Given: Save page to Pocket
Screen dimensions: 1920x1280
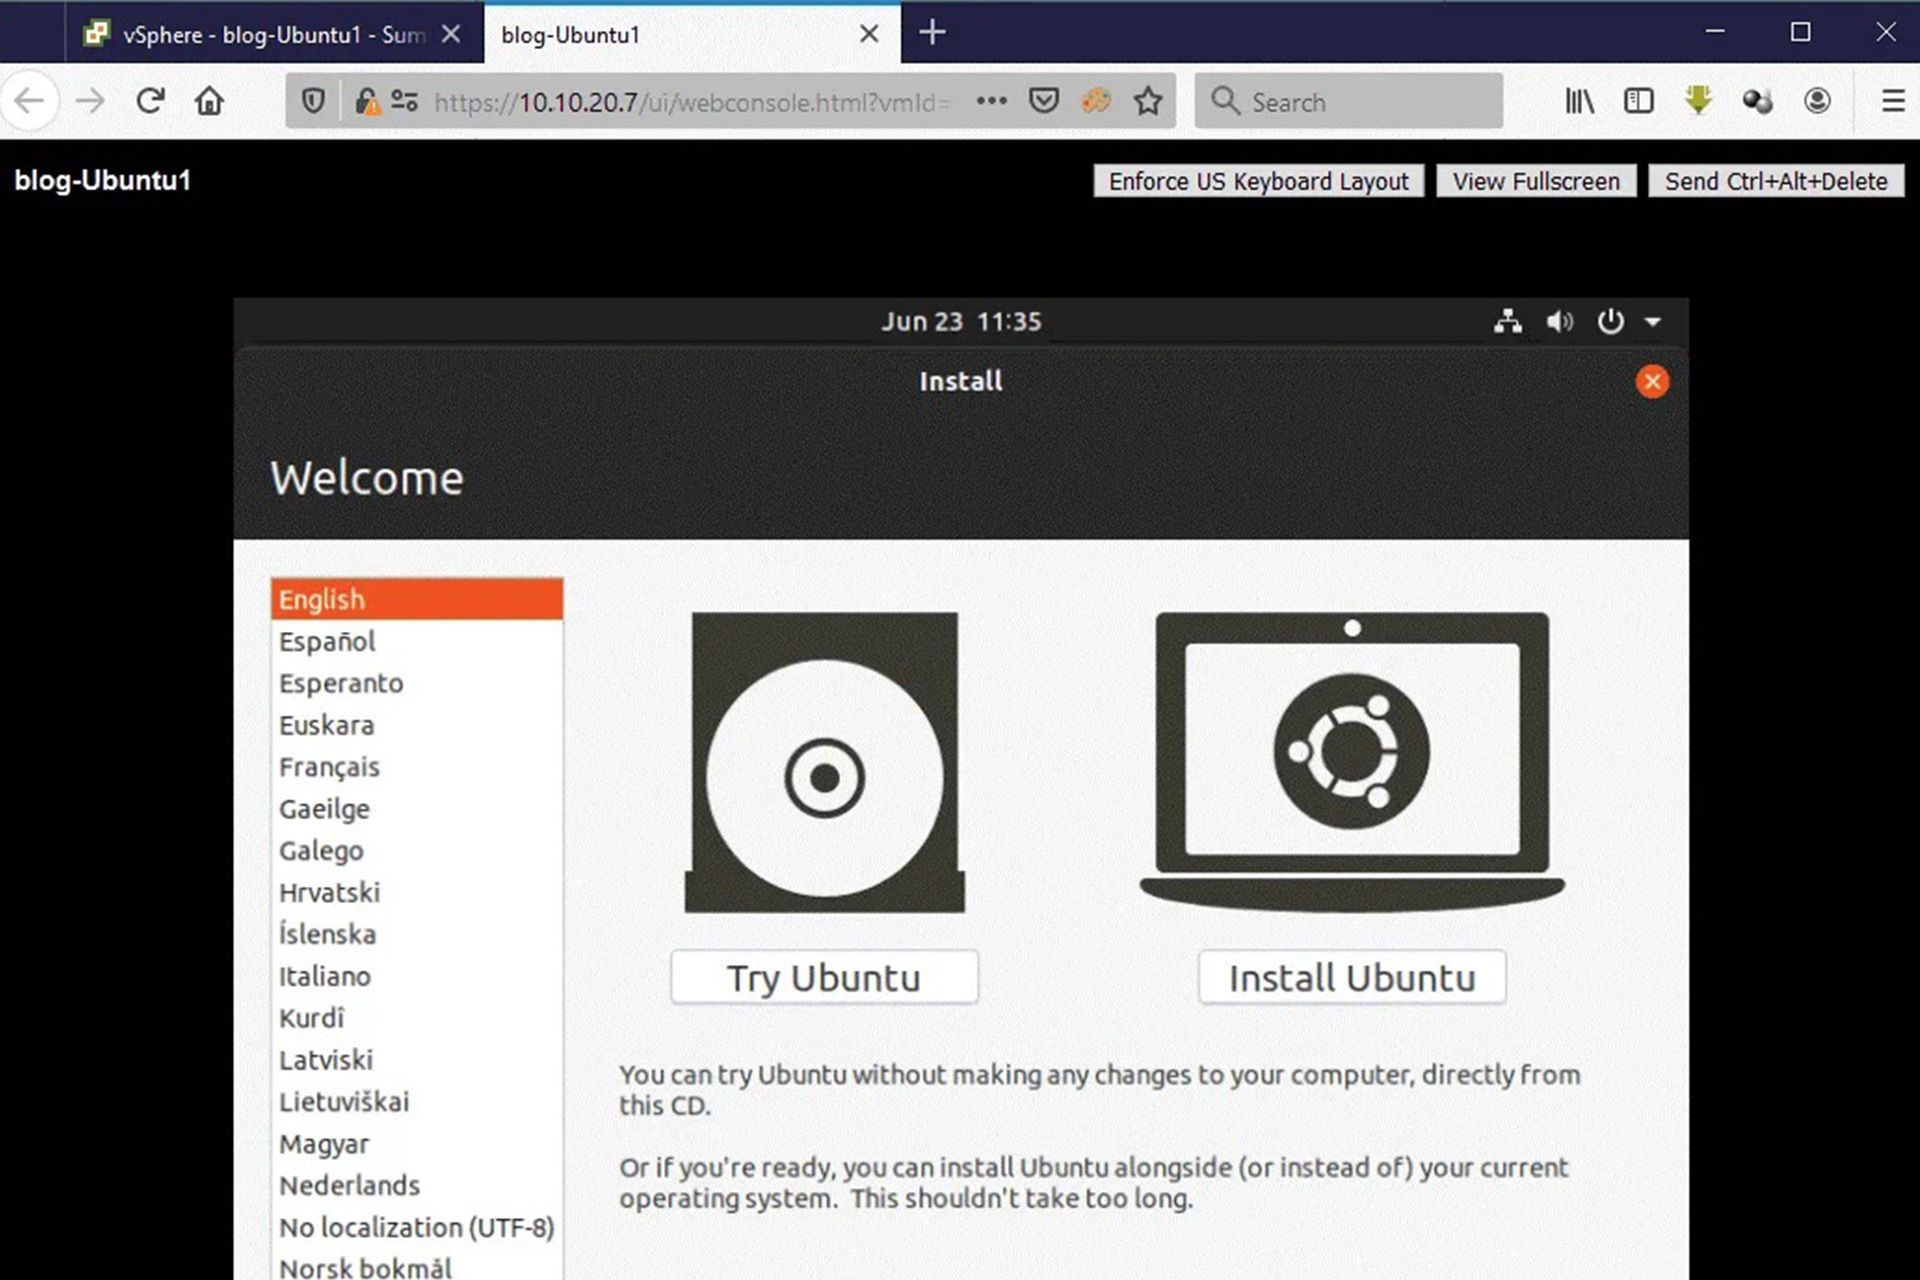Looking at the screenshot, I should click(x=1043, y=101).
